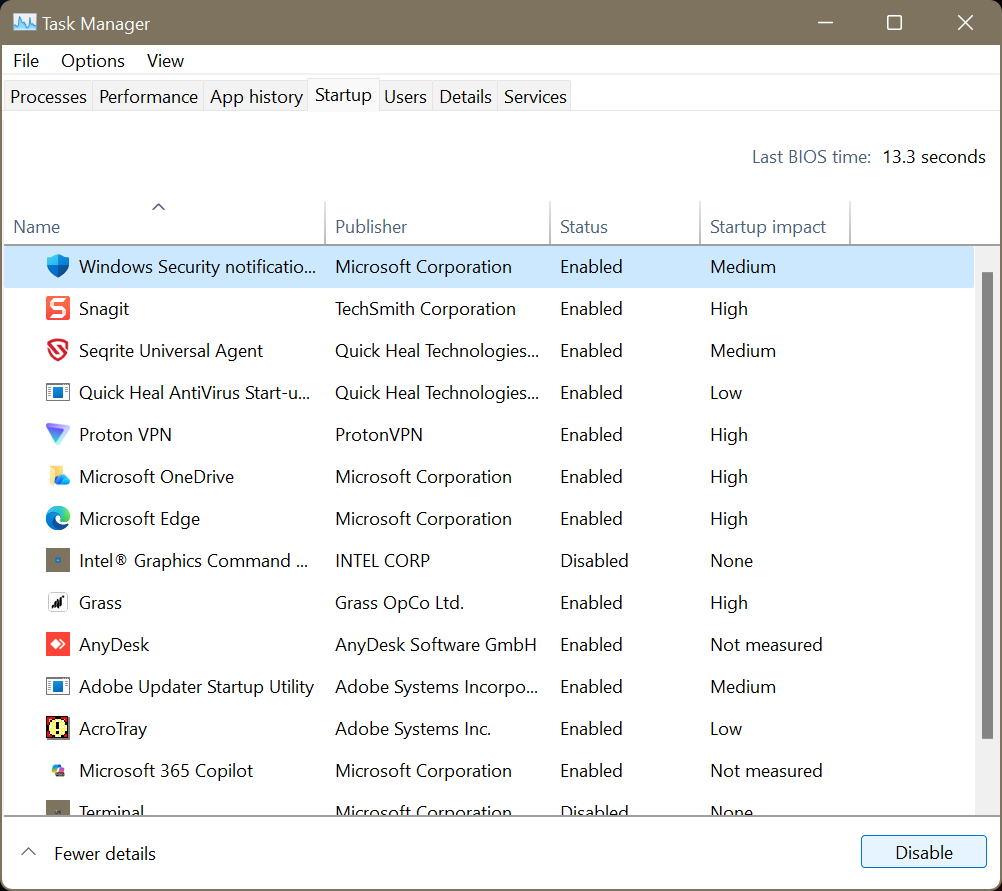Image resolution: width=1002 pixels, height=891 pixels.
Task: Click the vertical scrollbar thumb
Action: click(x=987, y=505)
